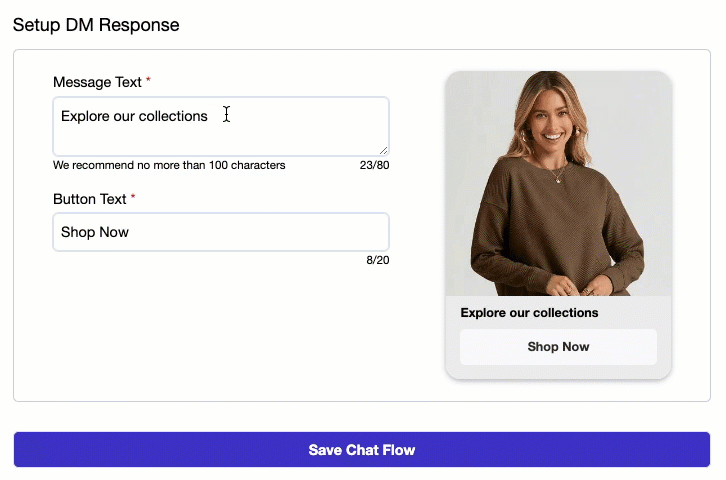The height and width of the screenshot is (480, 726).
Task: Click the red asterisk beside Button Text
Action: coord(133,198)
